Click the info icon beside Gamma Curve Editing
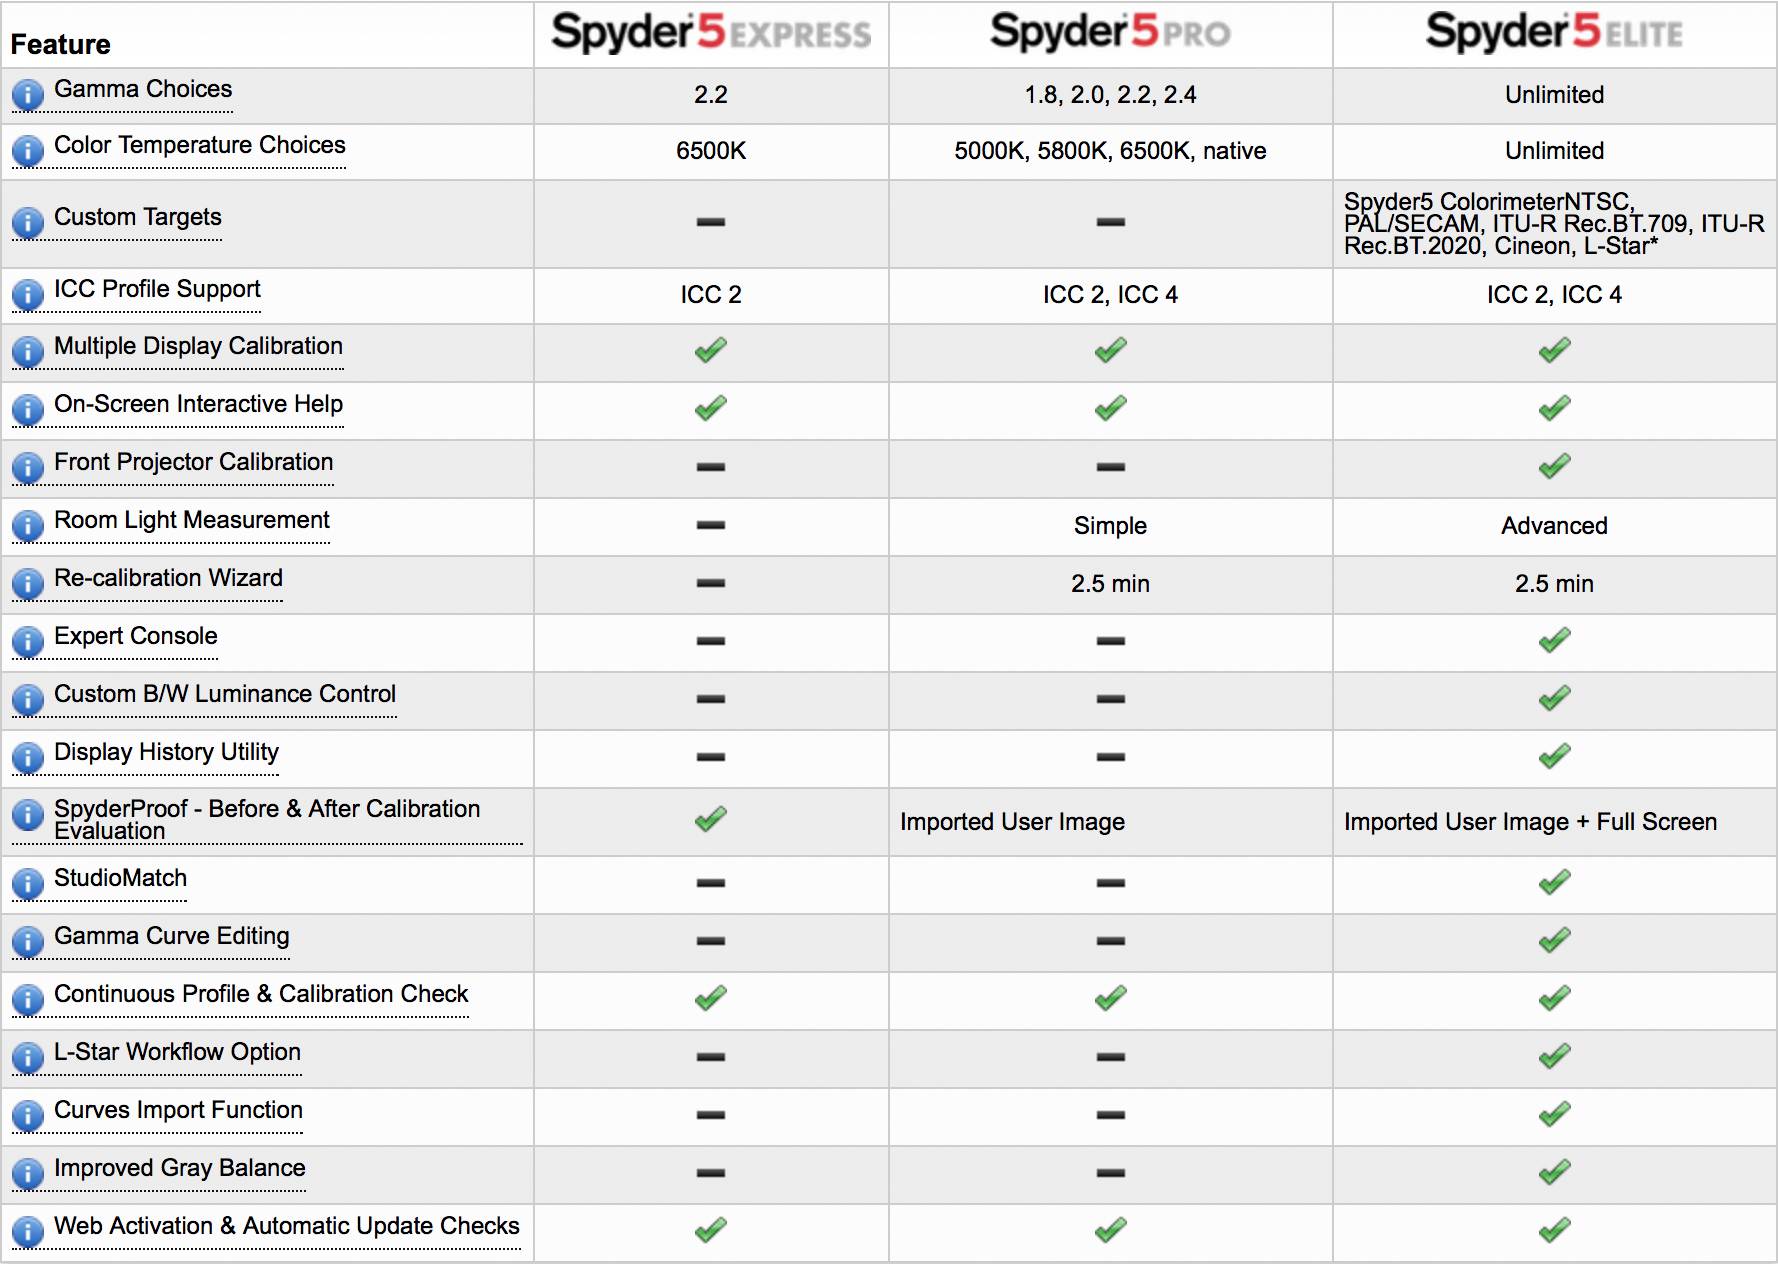 click(27, 941)
